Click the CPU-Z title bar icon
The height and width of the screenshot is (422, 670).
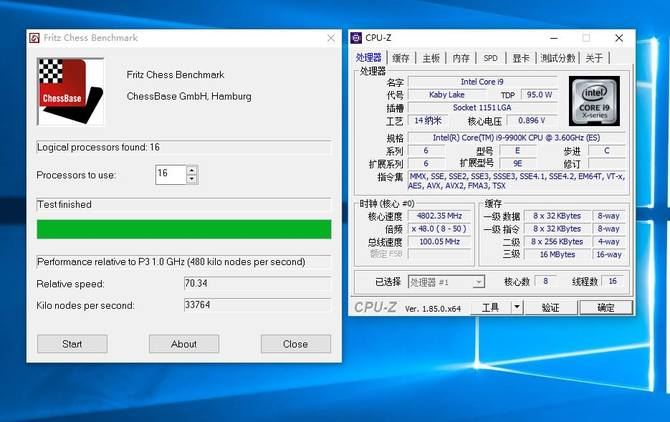click(x=356, y=38)
